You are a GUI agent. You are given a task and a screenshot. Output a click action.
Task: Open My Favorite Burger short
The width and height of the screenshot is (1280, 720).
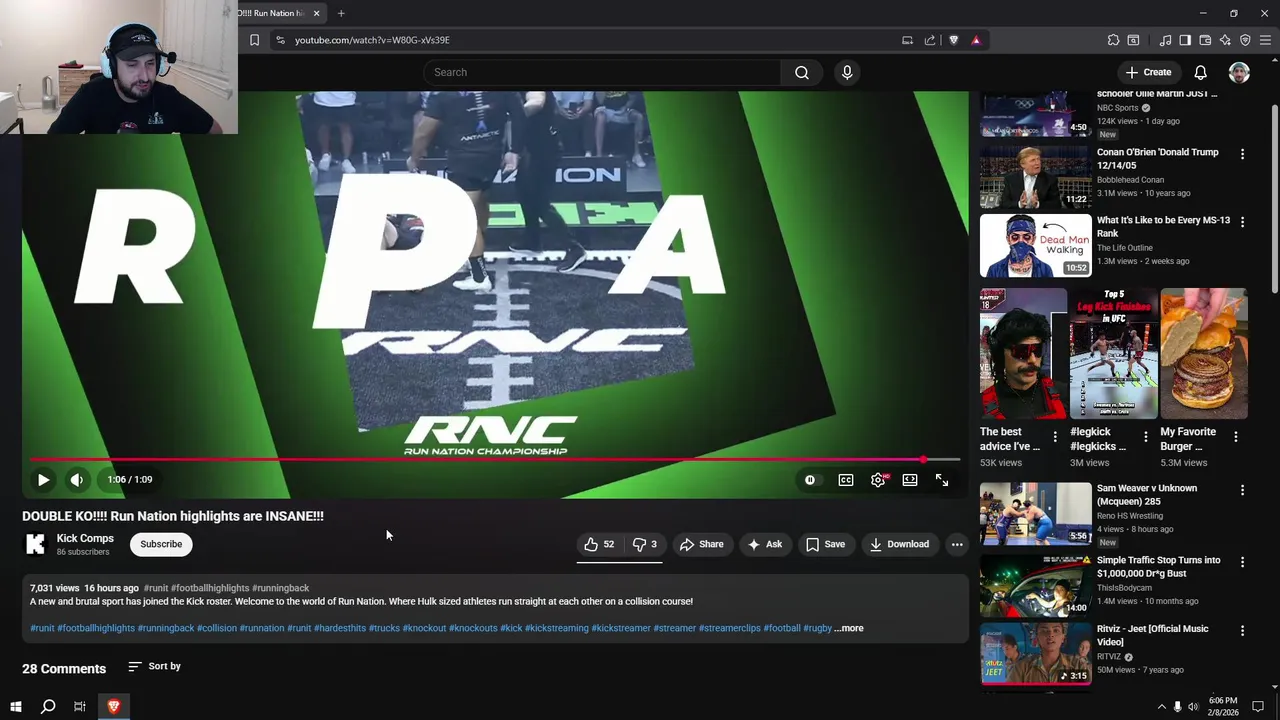1204,354
